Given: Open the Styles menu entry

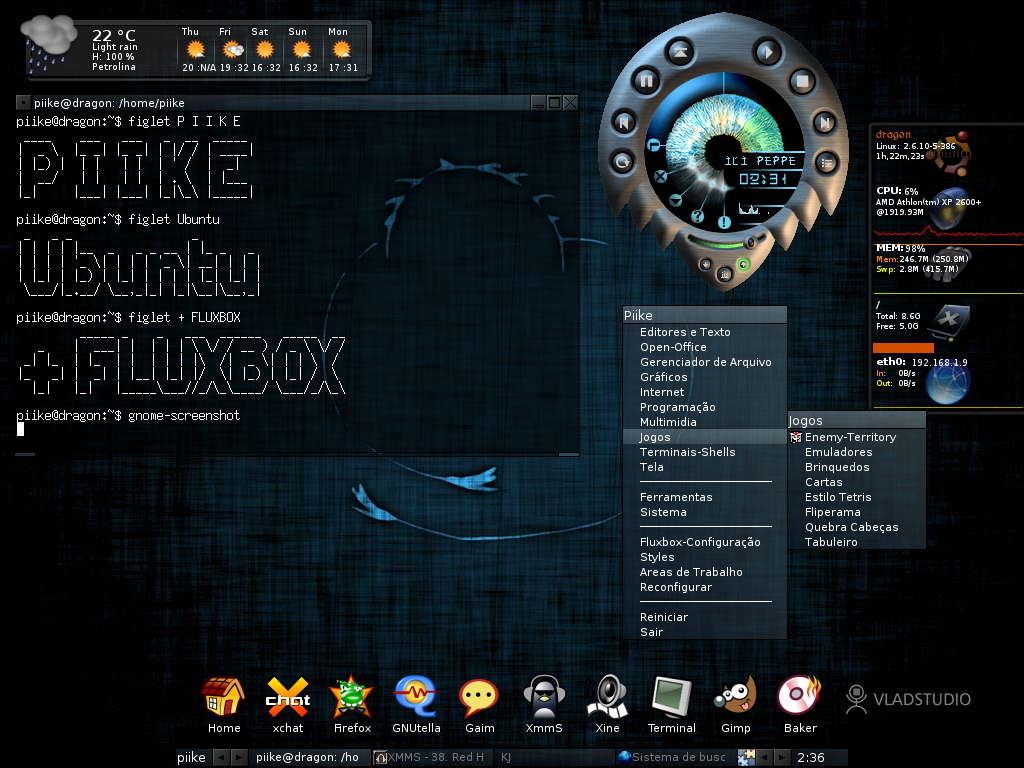Looking at the screenshot, I should pos(705,557).
